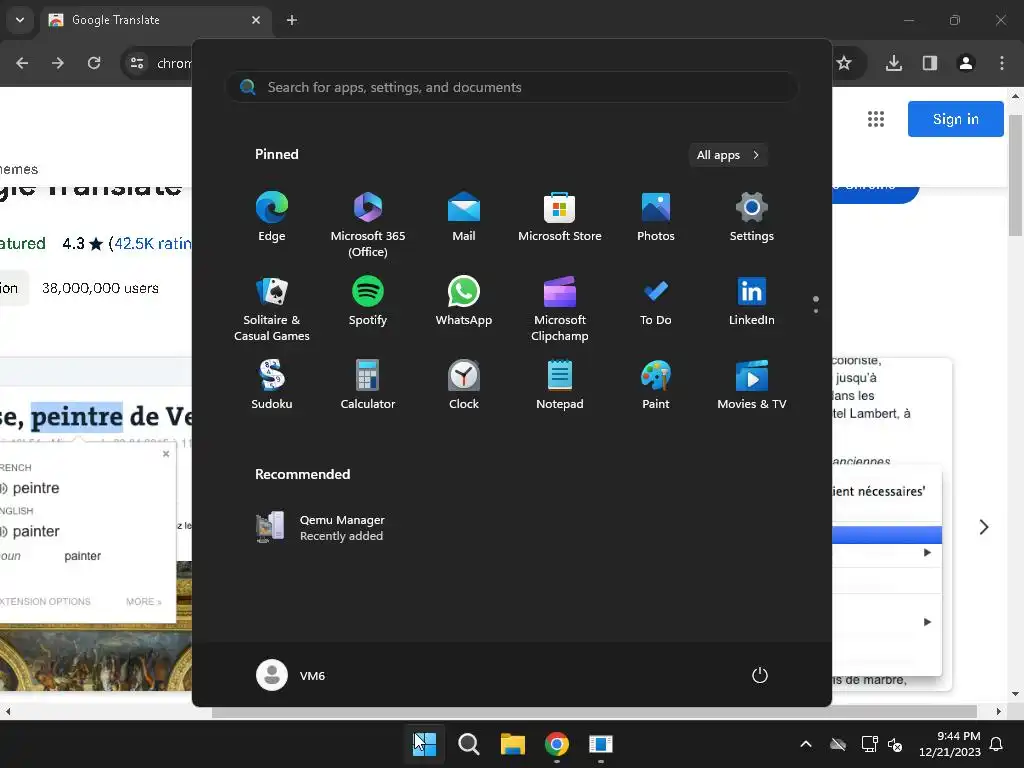
Task: Open network status tray icon
Action: (x=869, y=744)
